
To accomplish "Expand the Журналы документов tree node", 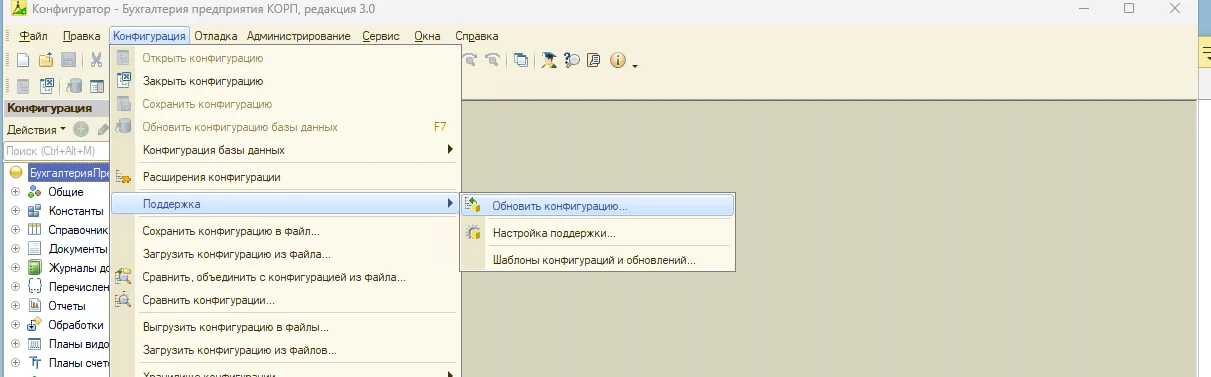I will pos(16,268).
